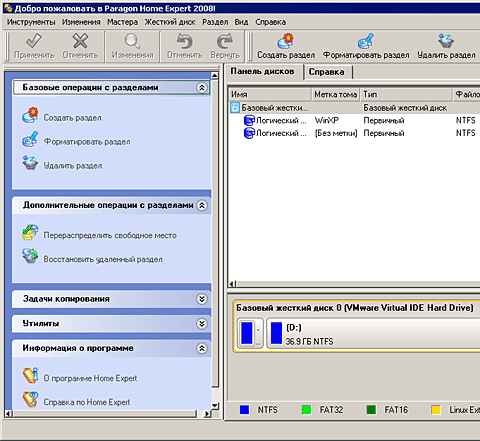Viewport: 480px width, 441px height.
Task: Click the Форматировать раздел toolbar icon
Action: (366, 41)
